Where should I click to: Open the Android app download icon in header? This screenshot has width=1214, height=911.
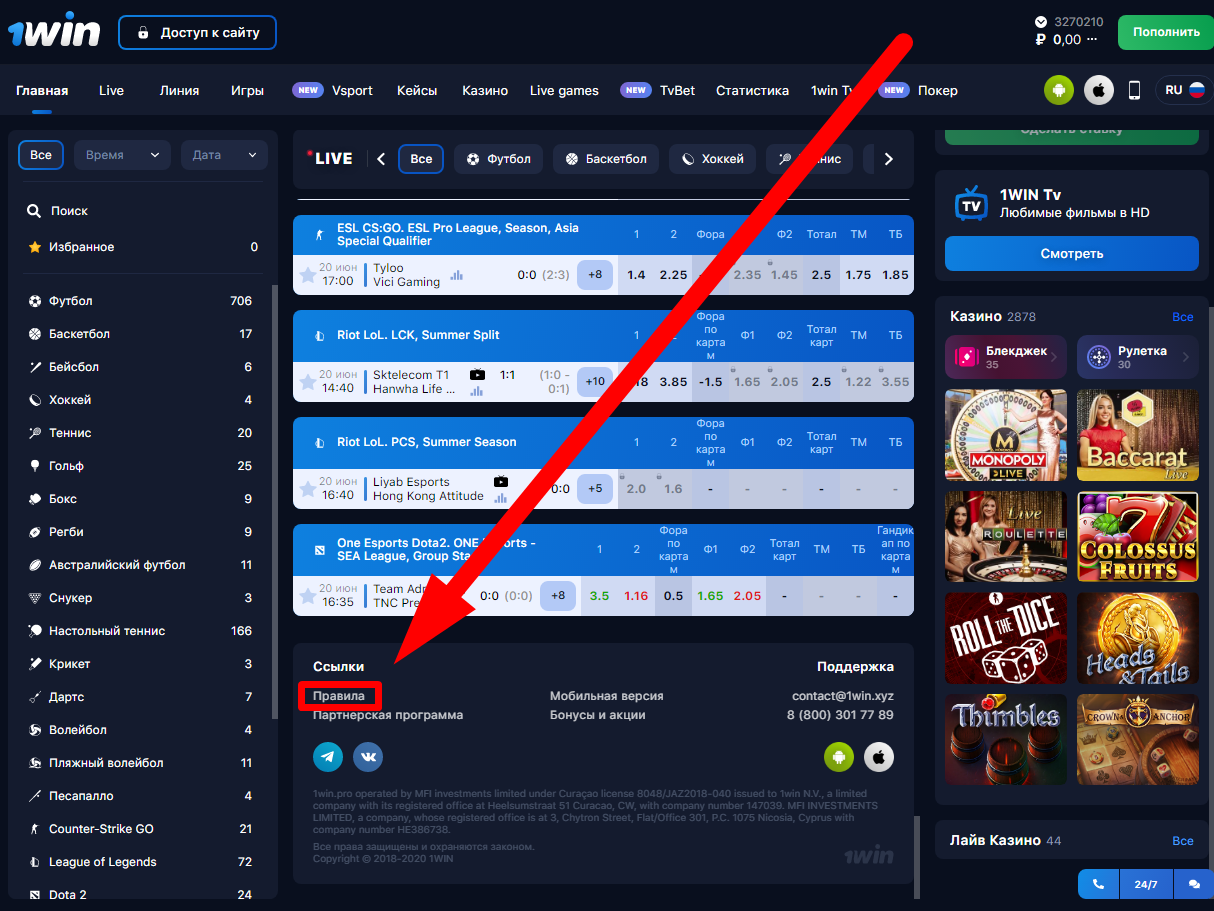(x=1059, y=90)
